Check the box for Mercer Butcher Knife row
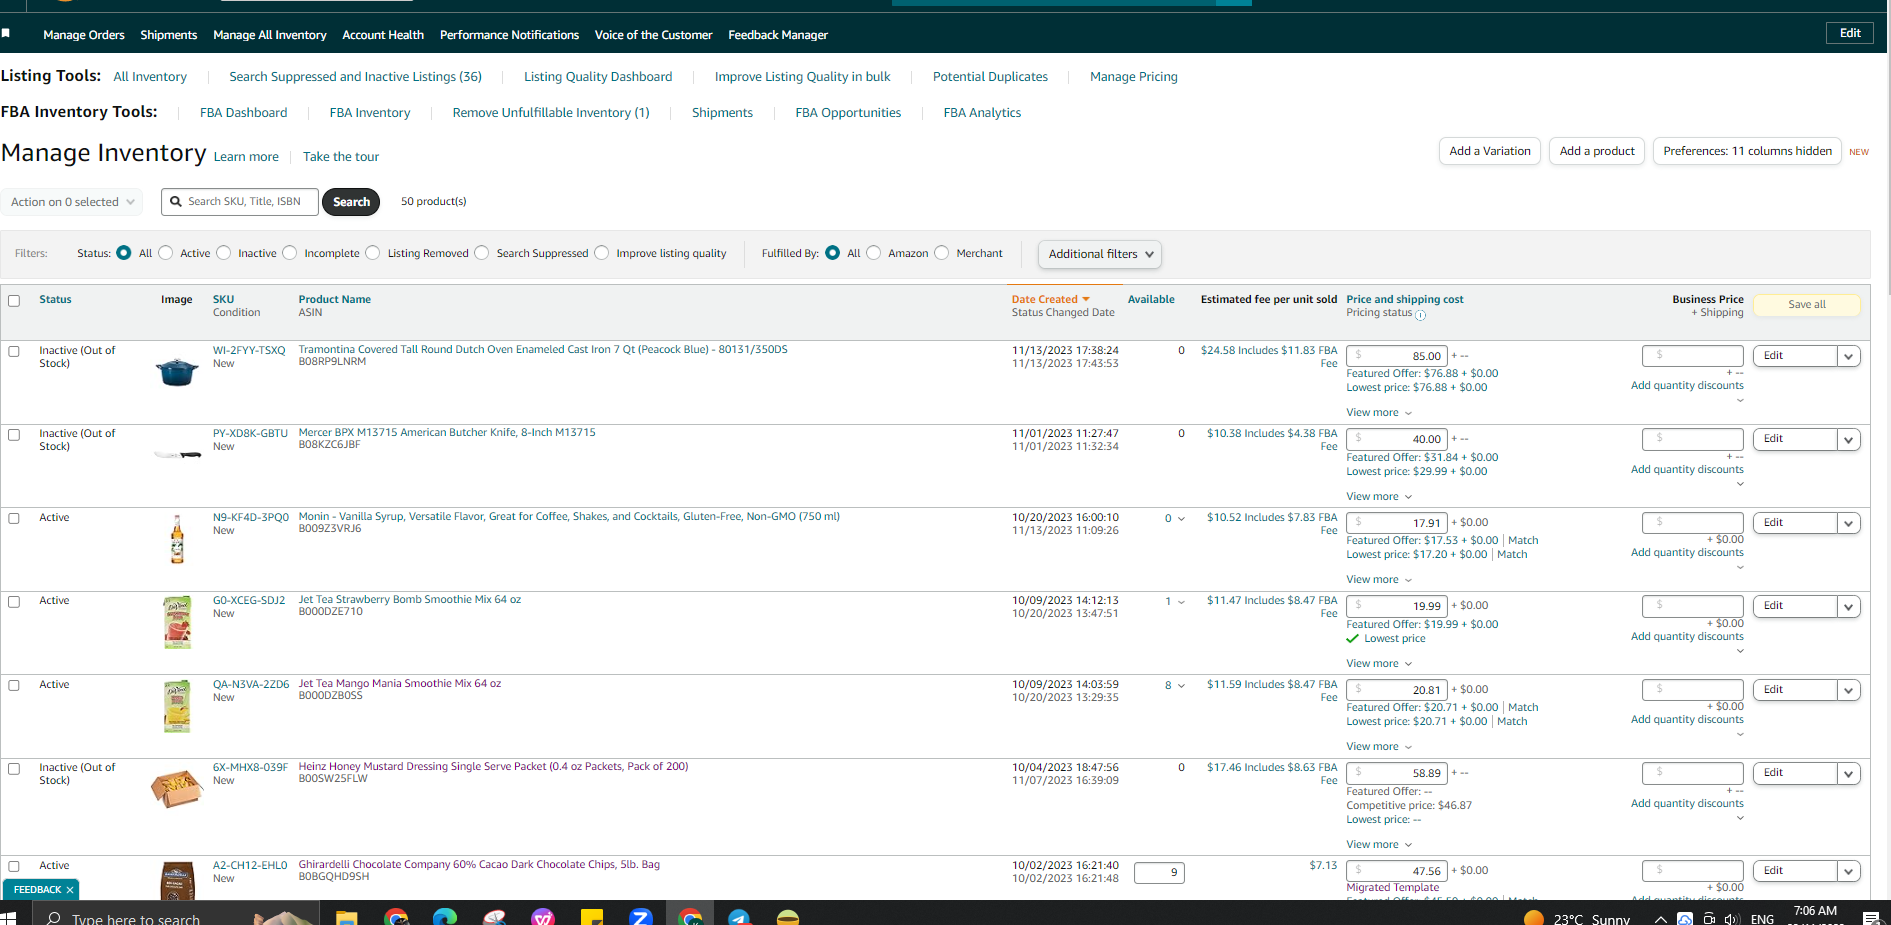This screenshot has height=925, width=1891. click(x=14, y=435)
